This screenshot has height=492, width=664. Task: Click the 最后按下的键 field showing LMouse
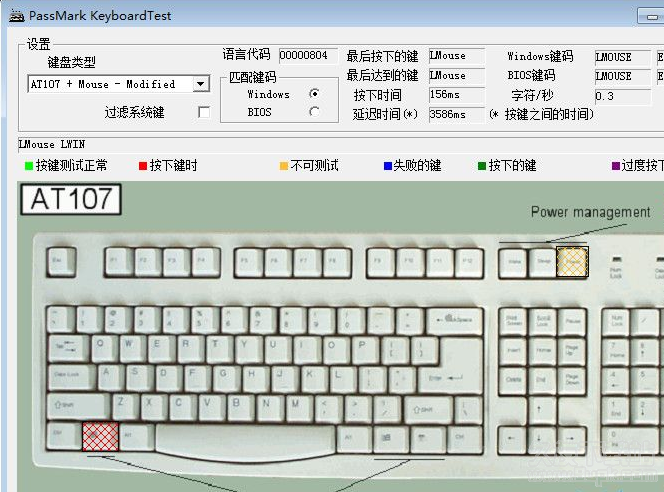(x=456, y=55)
